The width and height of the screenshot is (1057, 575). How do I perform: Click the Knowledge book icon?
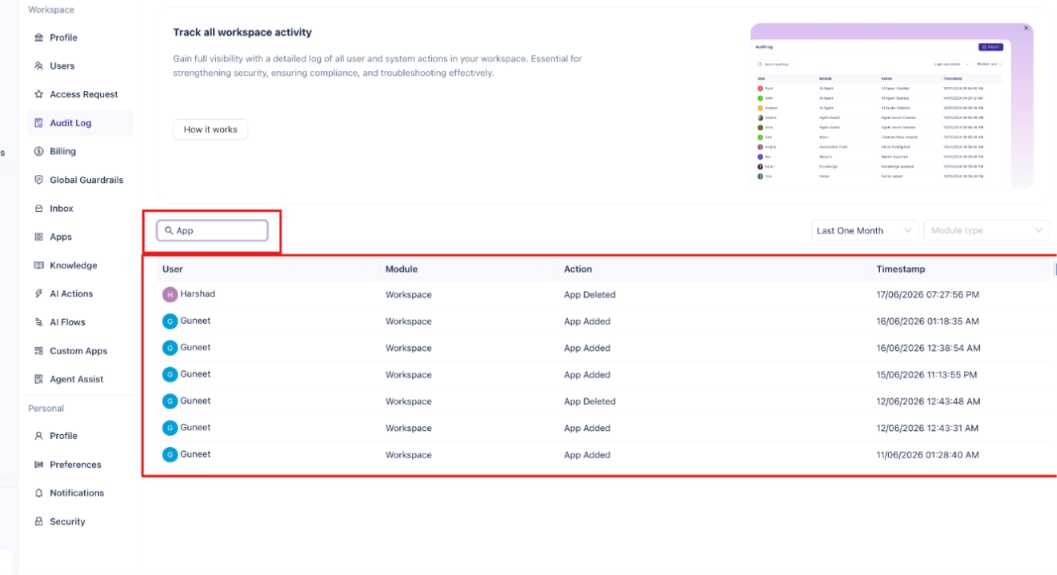pyautogui.click(x=38, y=266)
